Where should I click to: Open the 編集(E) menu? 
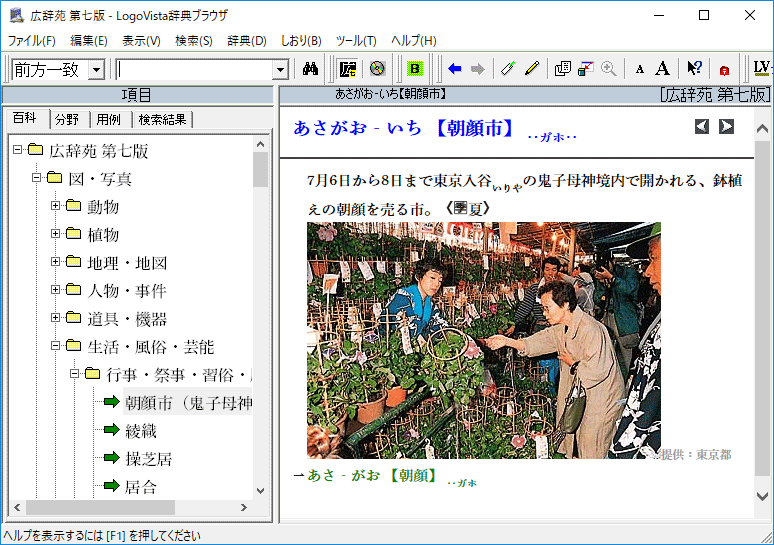click(89, 40)
